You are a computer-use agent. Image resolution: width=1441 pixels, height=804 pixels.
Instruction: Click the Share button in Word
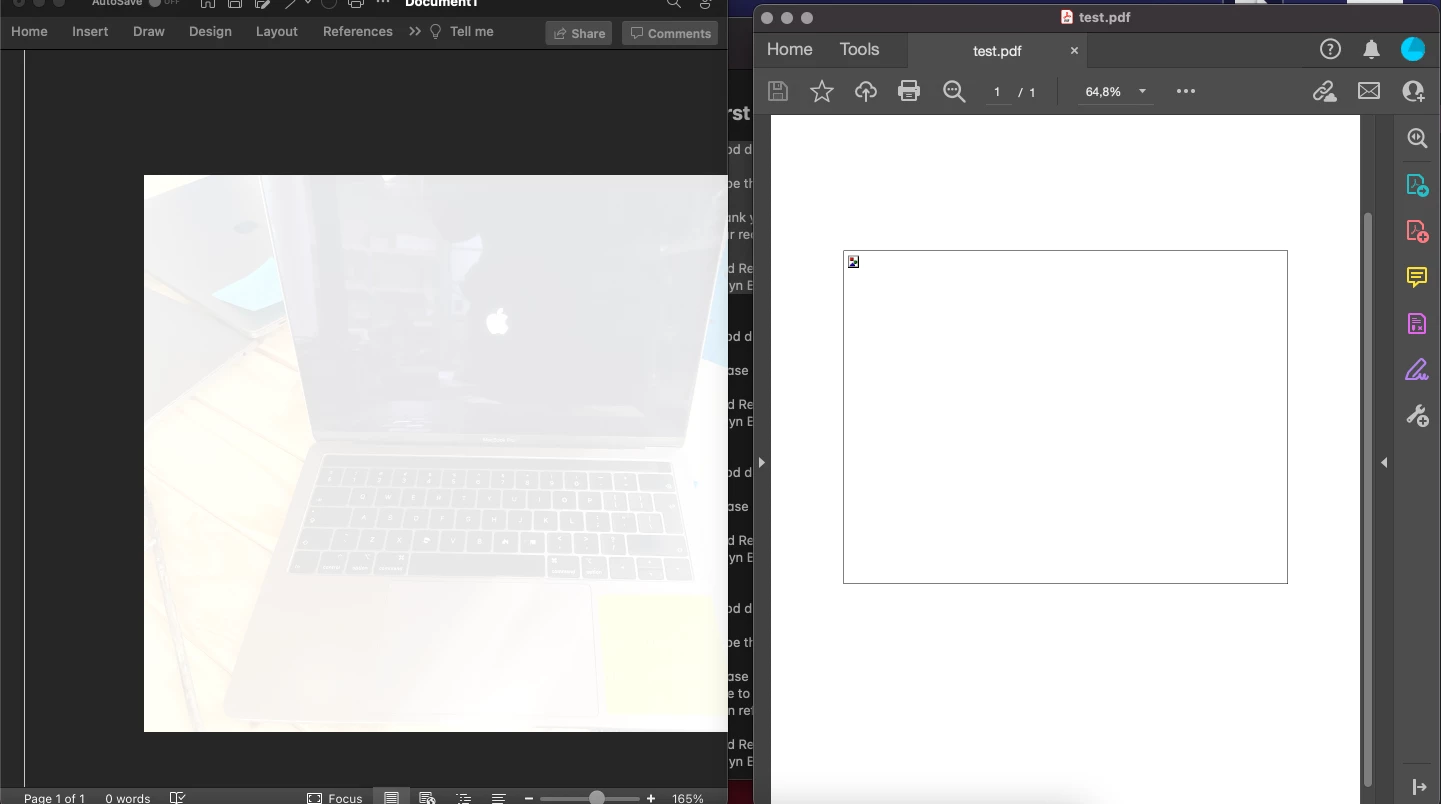pyautogui.click(x=579, y=33)
